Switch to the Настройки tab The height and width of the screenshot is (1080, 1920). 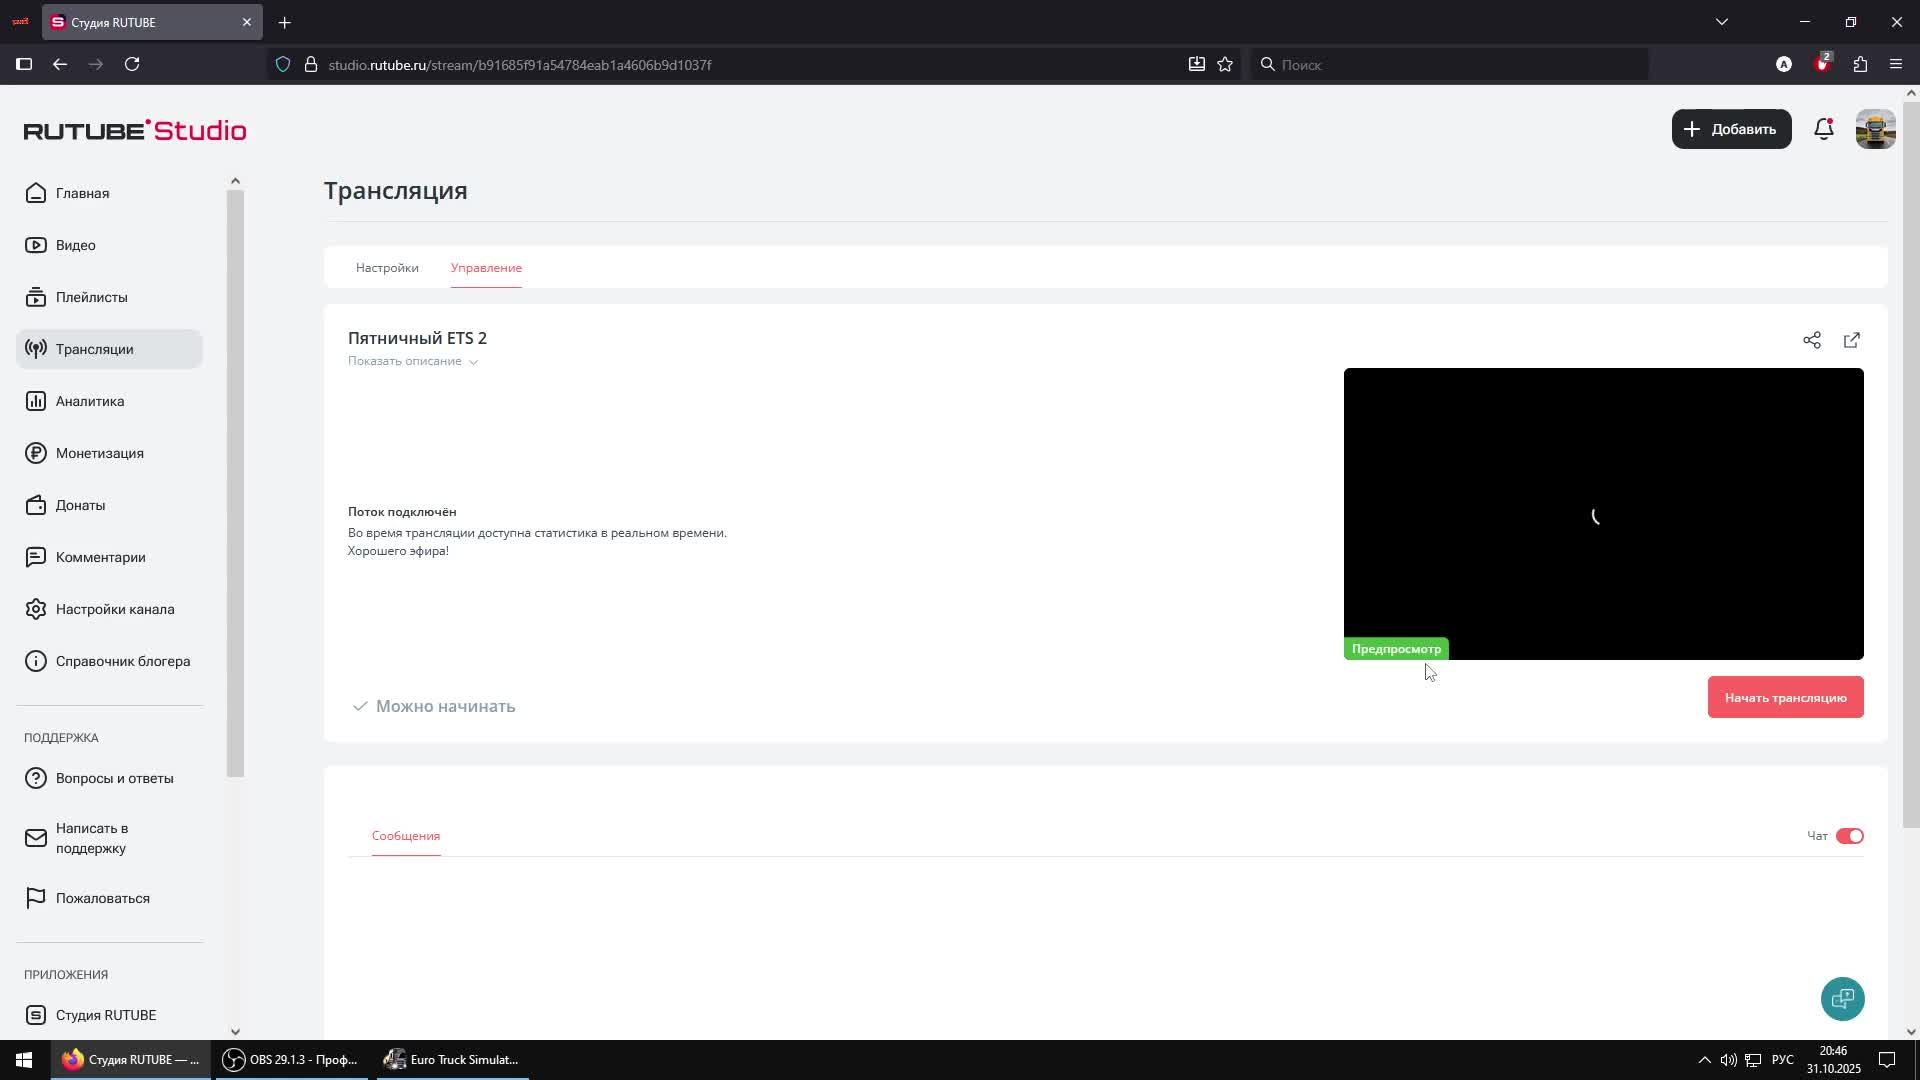tap(387, 268)
